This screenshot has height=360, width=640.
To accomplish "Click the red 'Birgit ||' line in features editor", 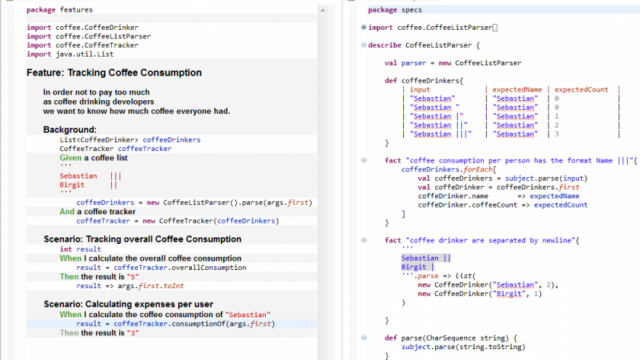I will pyautogui.click(x=88, y=185).
